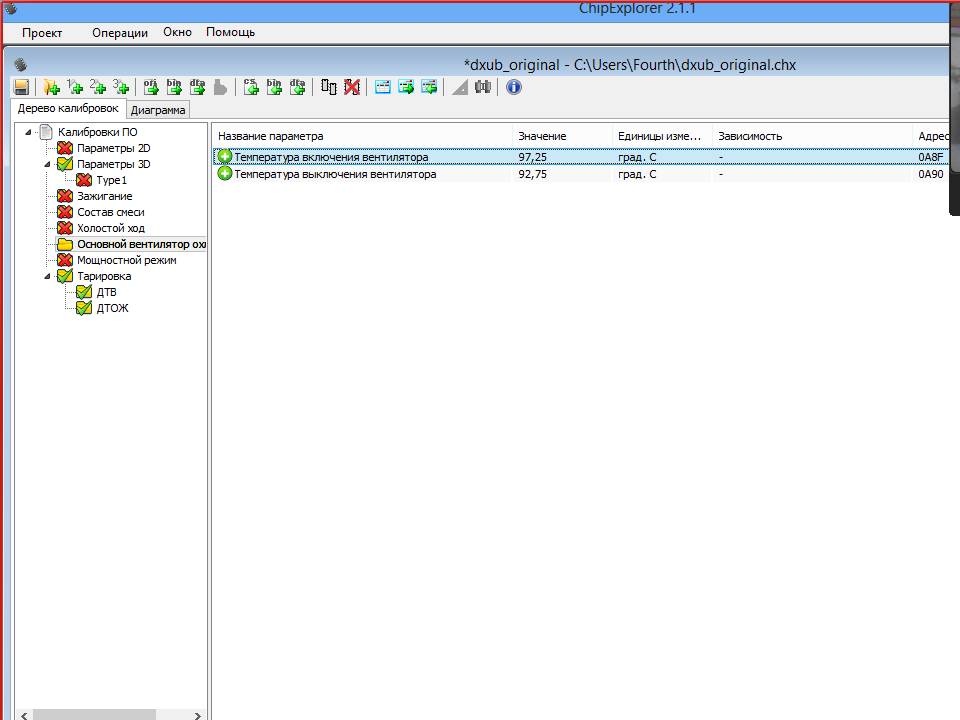Image resolution: width=960 pixels, height=720 pixels.
Task: Select Холостой ход tree item
Action: click(110, 228)
